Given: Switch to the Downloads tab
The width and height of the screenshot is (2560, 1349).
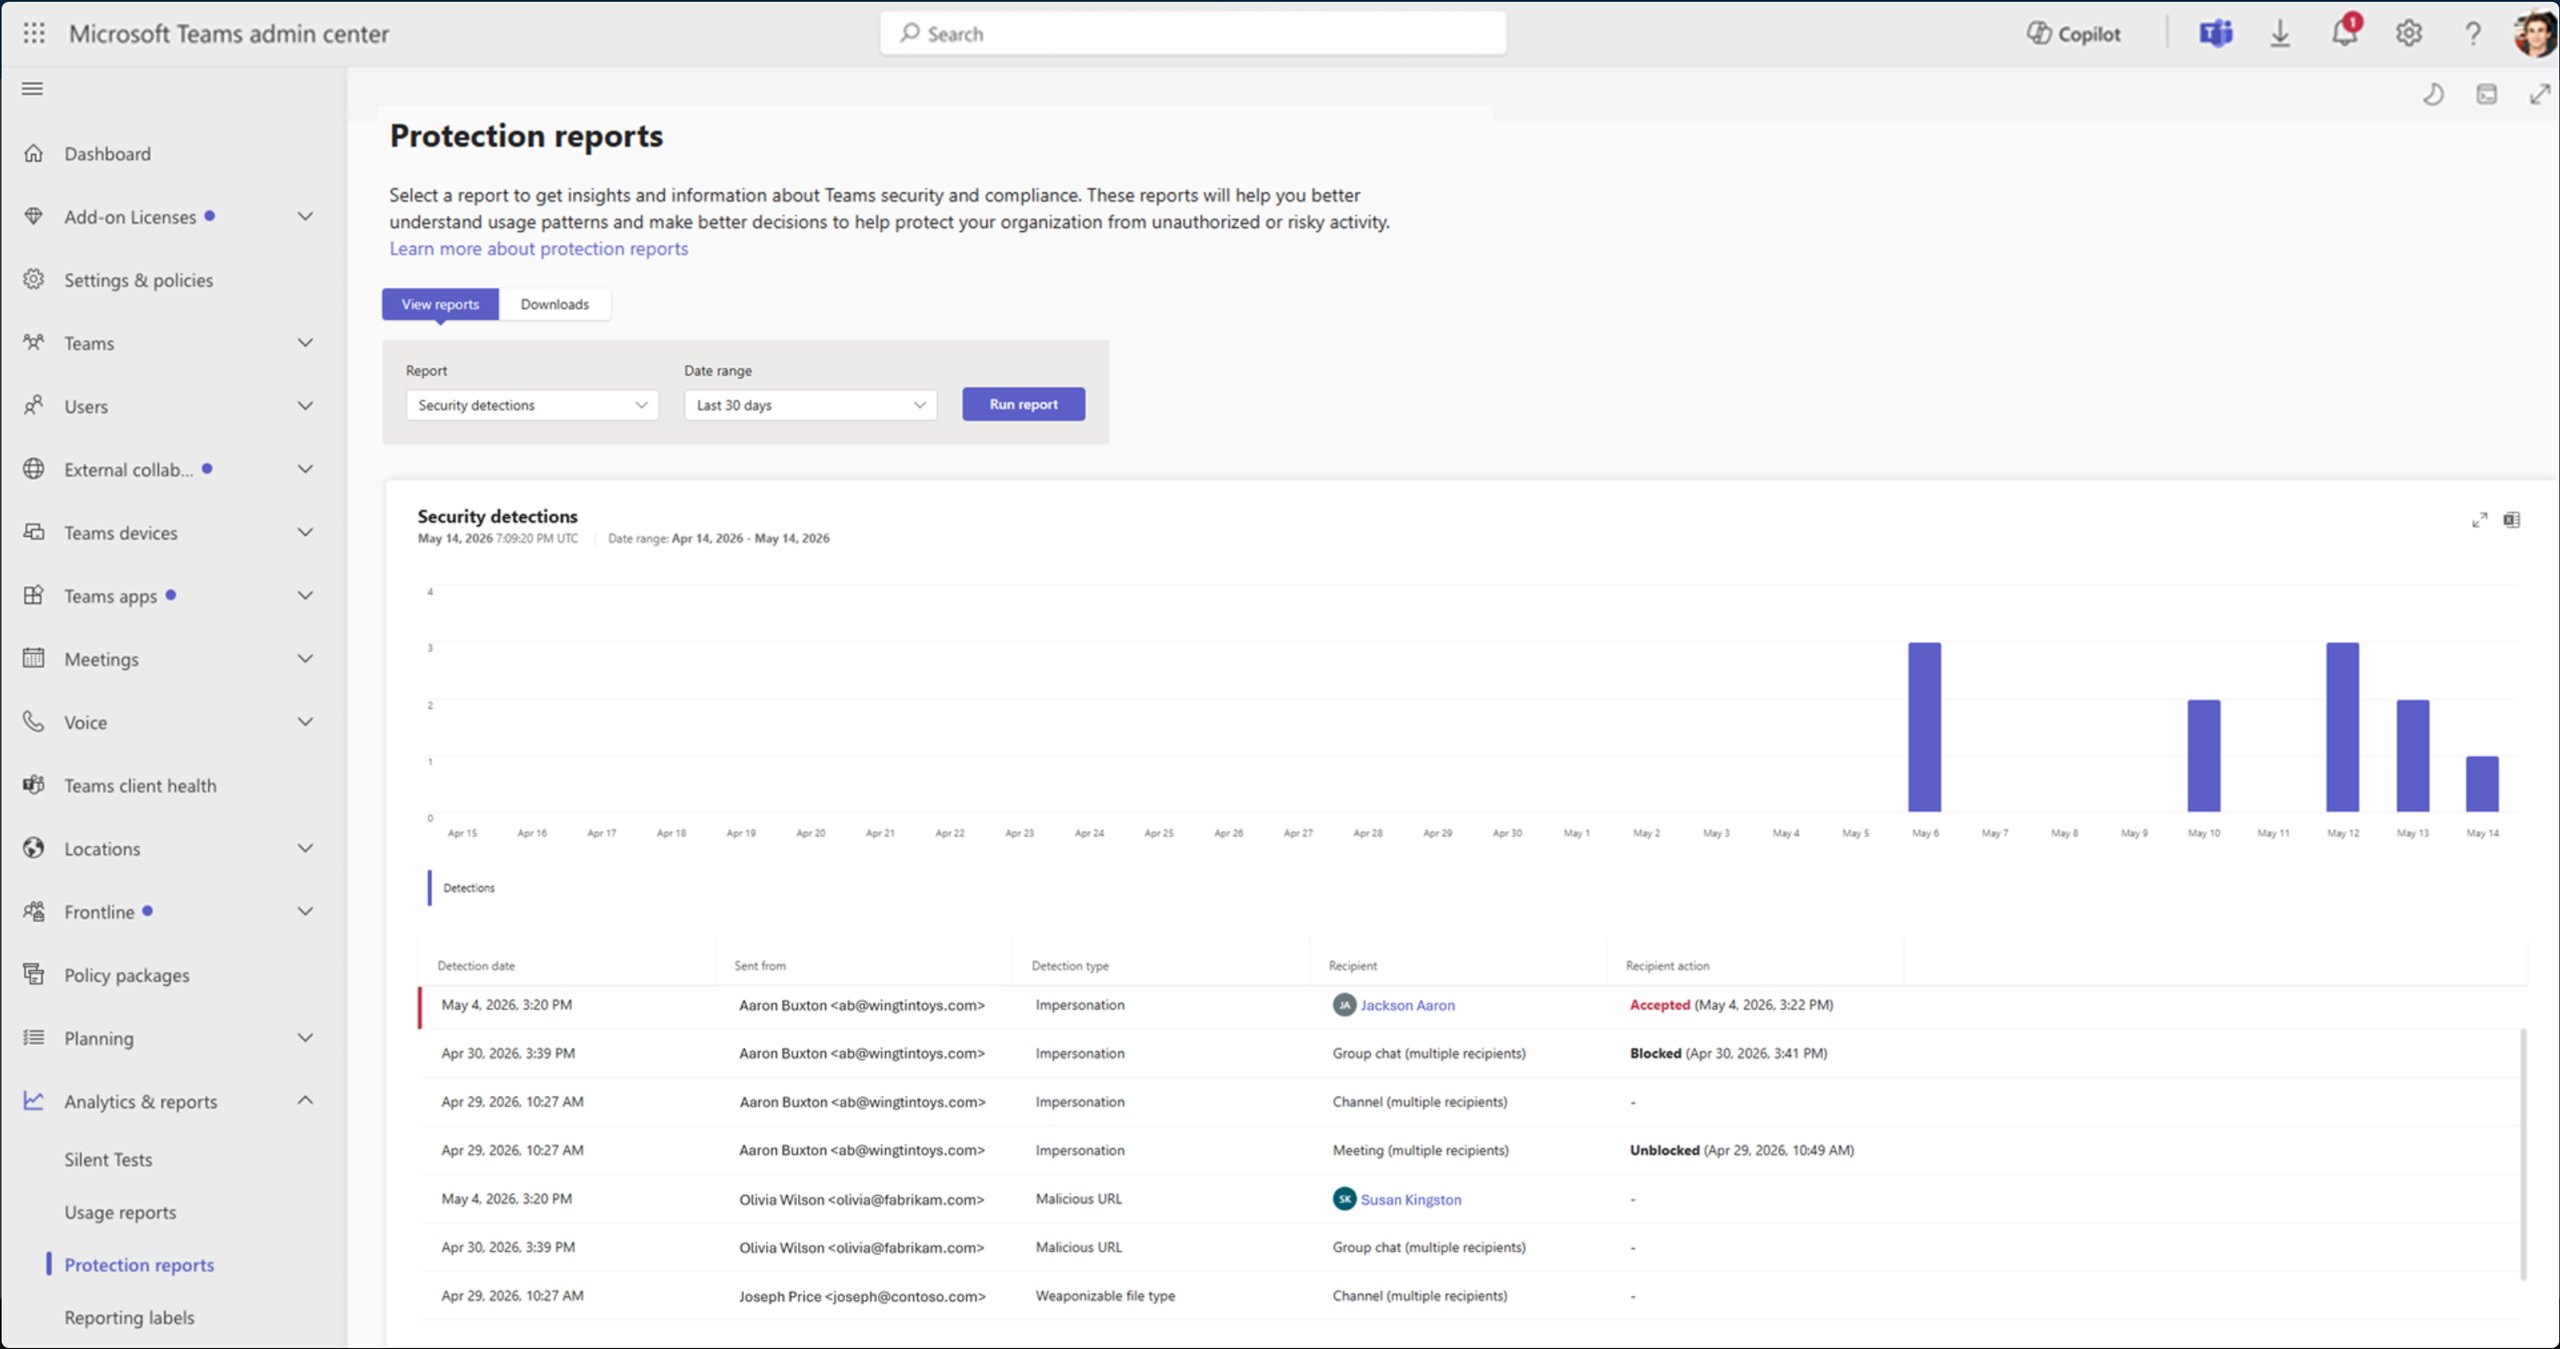Looking at the screenshot, I should click(554, 304).
